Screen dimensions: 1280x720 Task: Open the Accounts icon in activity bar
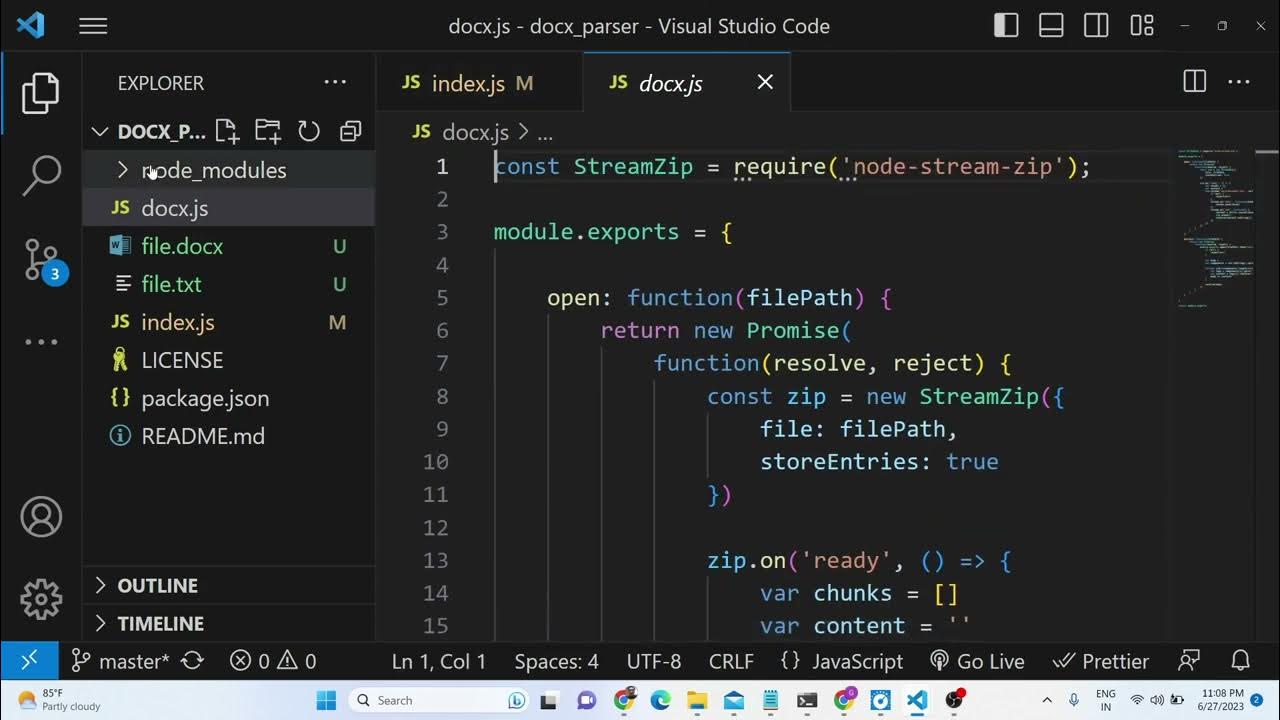click(41, 517)
